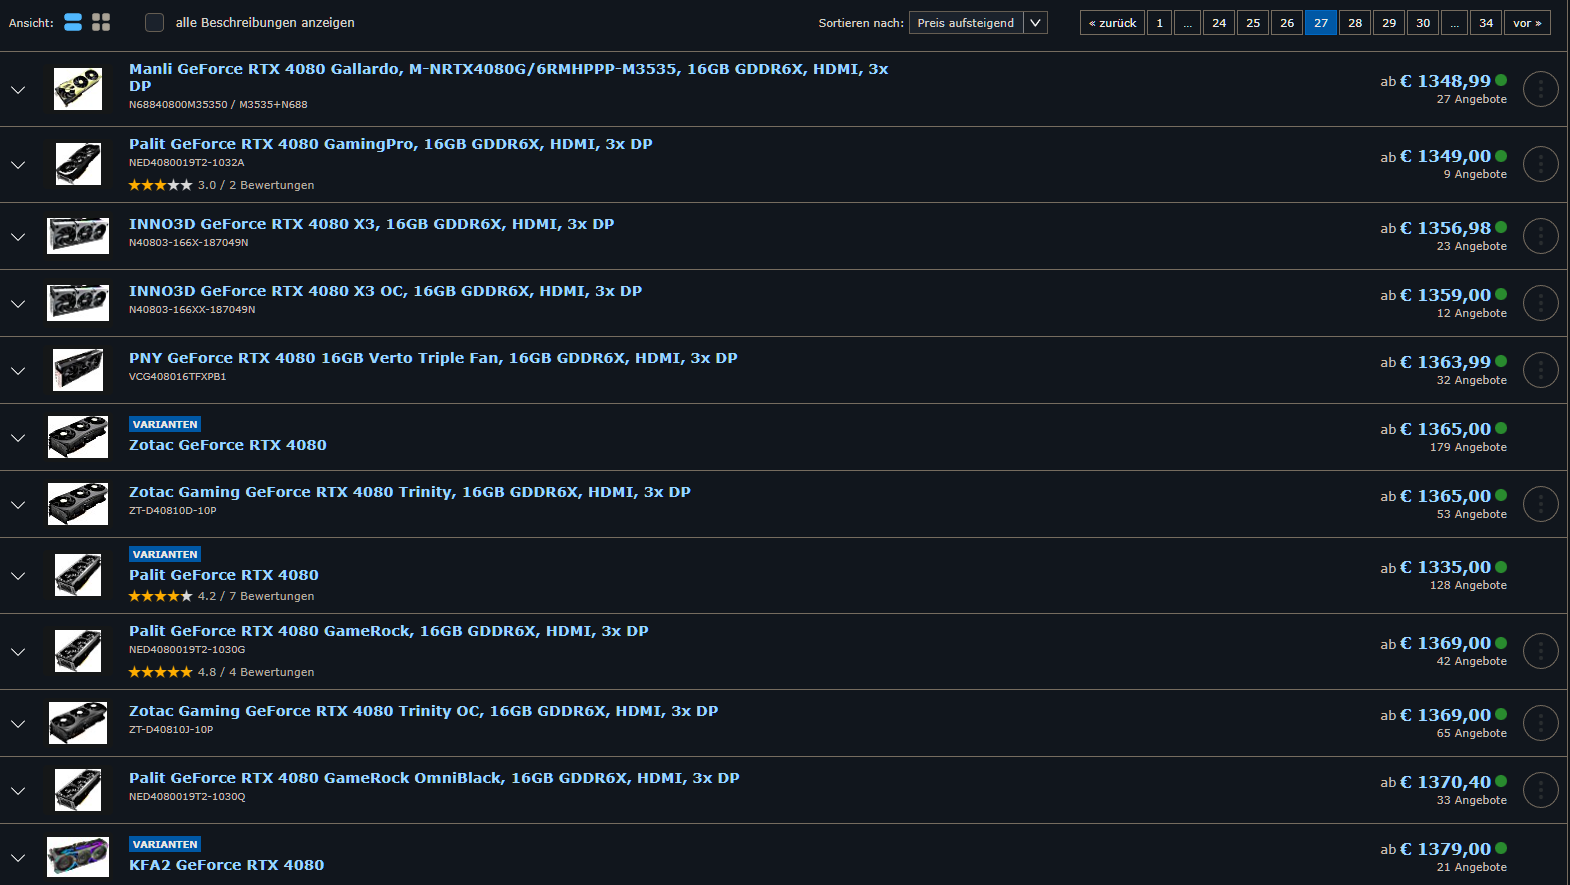The width and height of the screenshot is (1570, 885).
Task: Enable 'alle Beschreibungen anzeigen' checkbox
Action: pos(154,22)
